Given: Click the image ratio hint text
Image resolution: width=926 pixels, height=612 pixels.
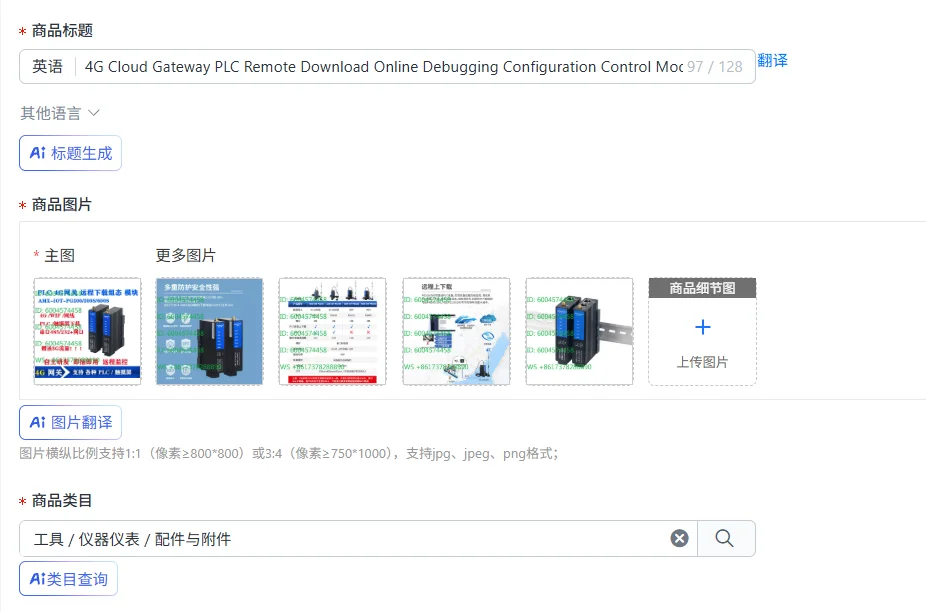Looking at the screenshot, I should pyautogui.click(x=289, y=454).
